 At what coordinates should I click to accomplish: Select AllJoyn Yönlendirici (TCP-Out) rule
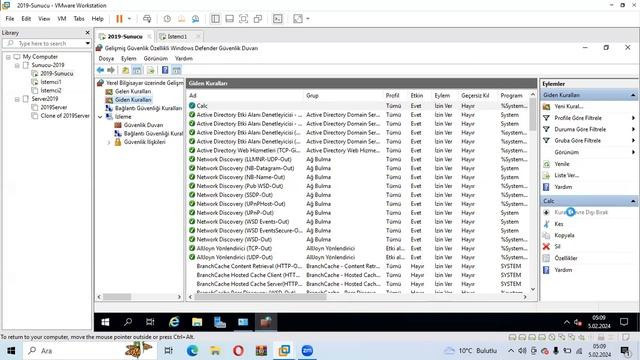358,248
